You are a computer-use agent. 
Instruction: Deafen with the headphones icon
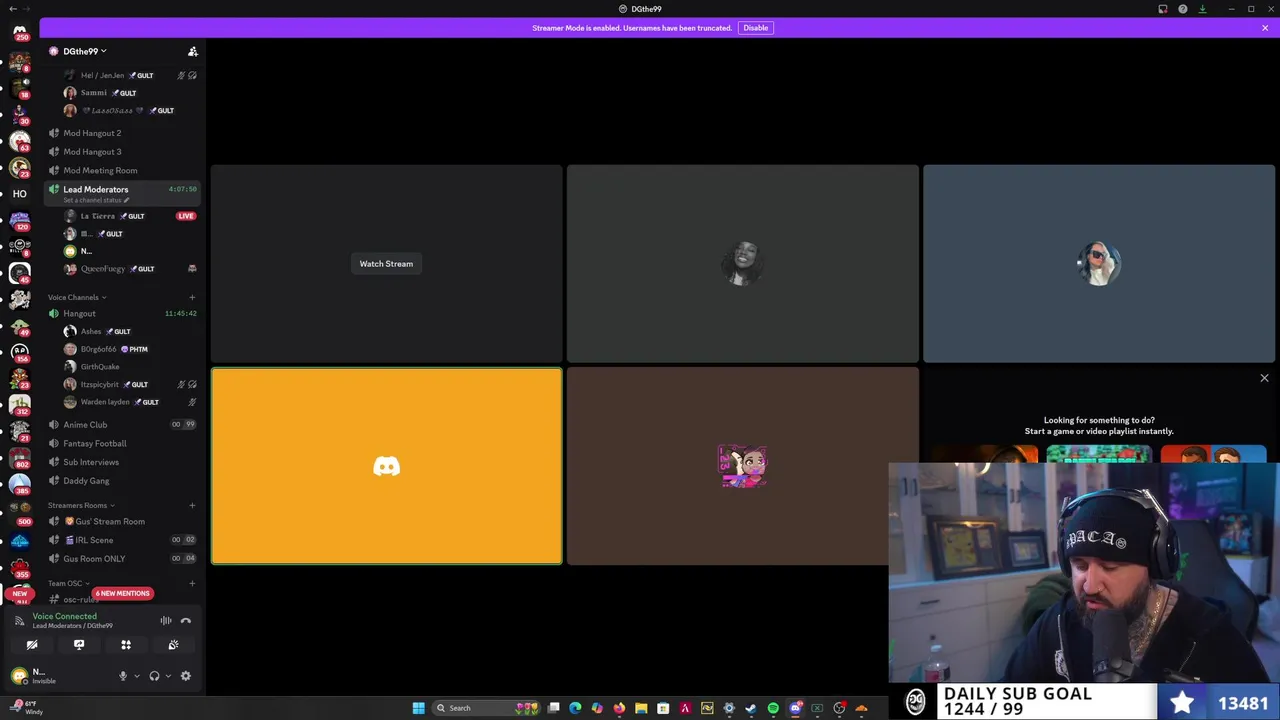(x=154, y=676)
